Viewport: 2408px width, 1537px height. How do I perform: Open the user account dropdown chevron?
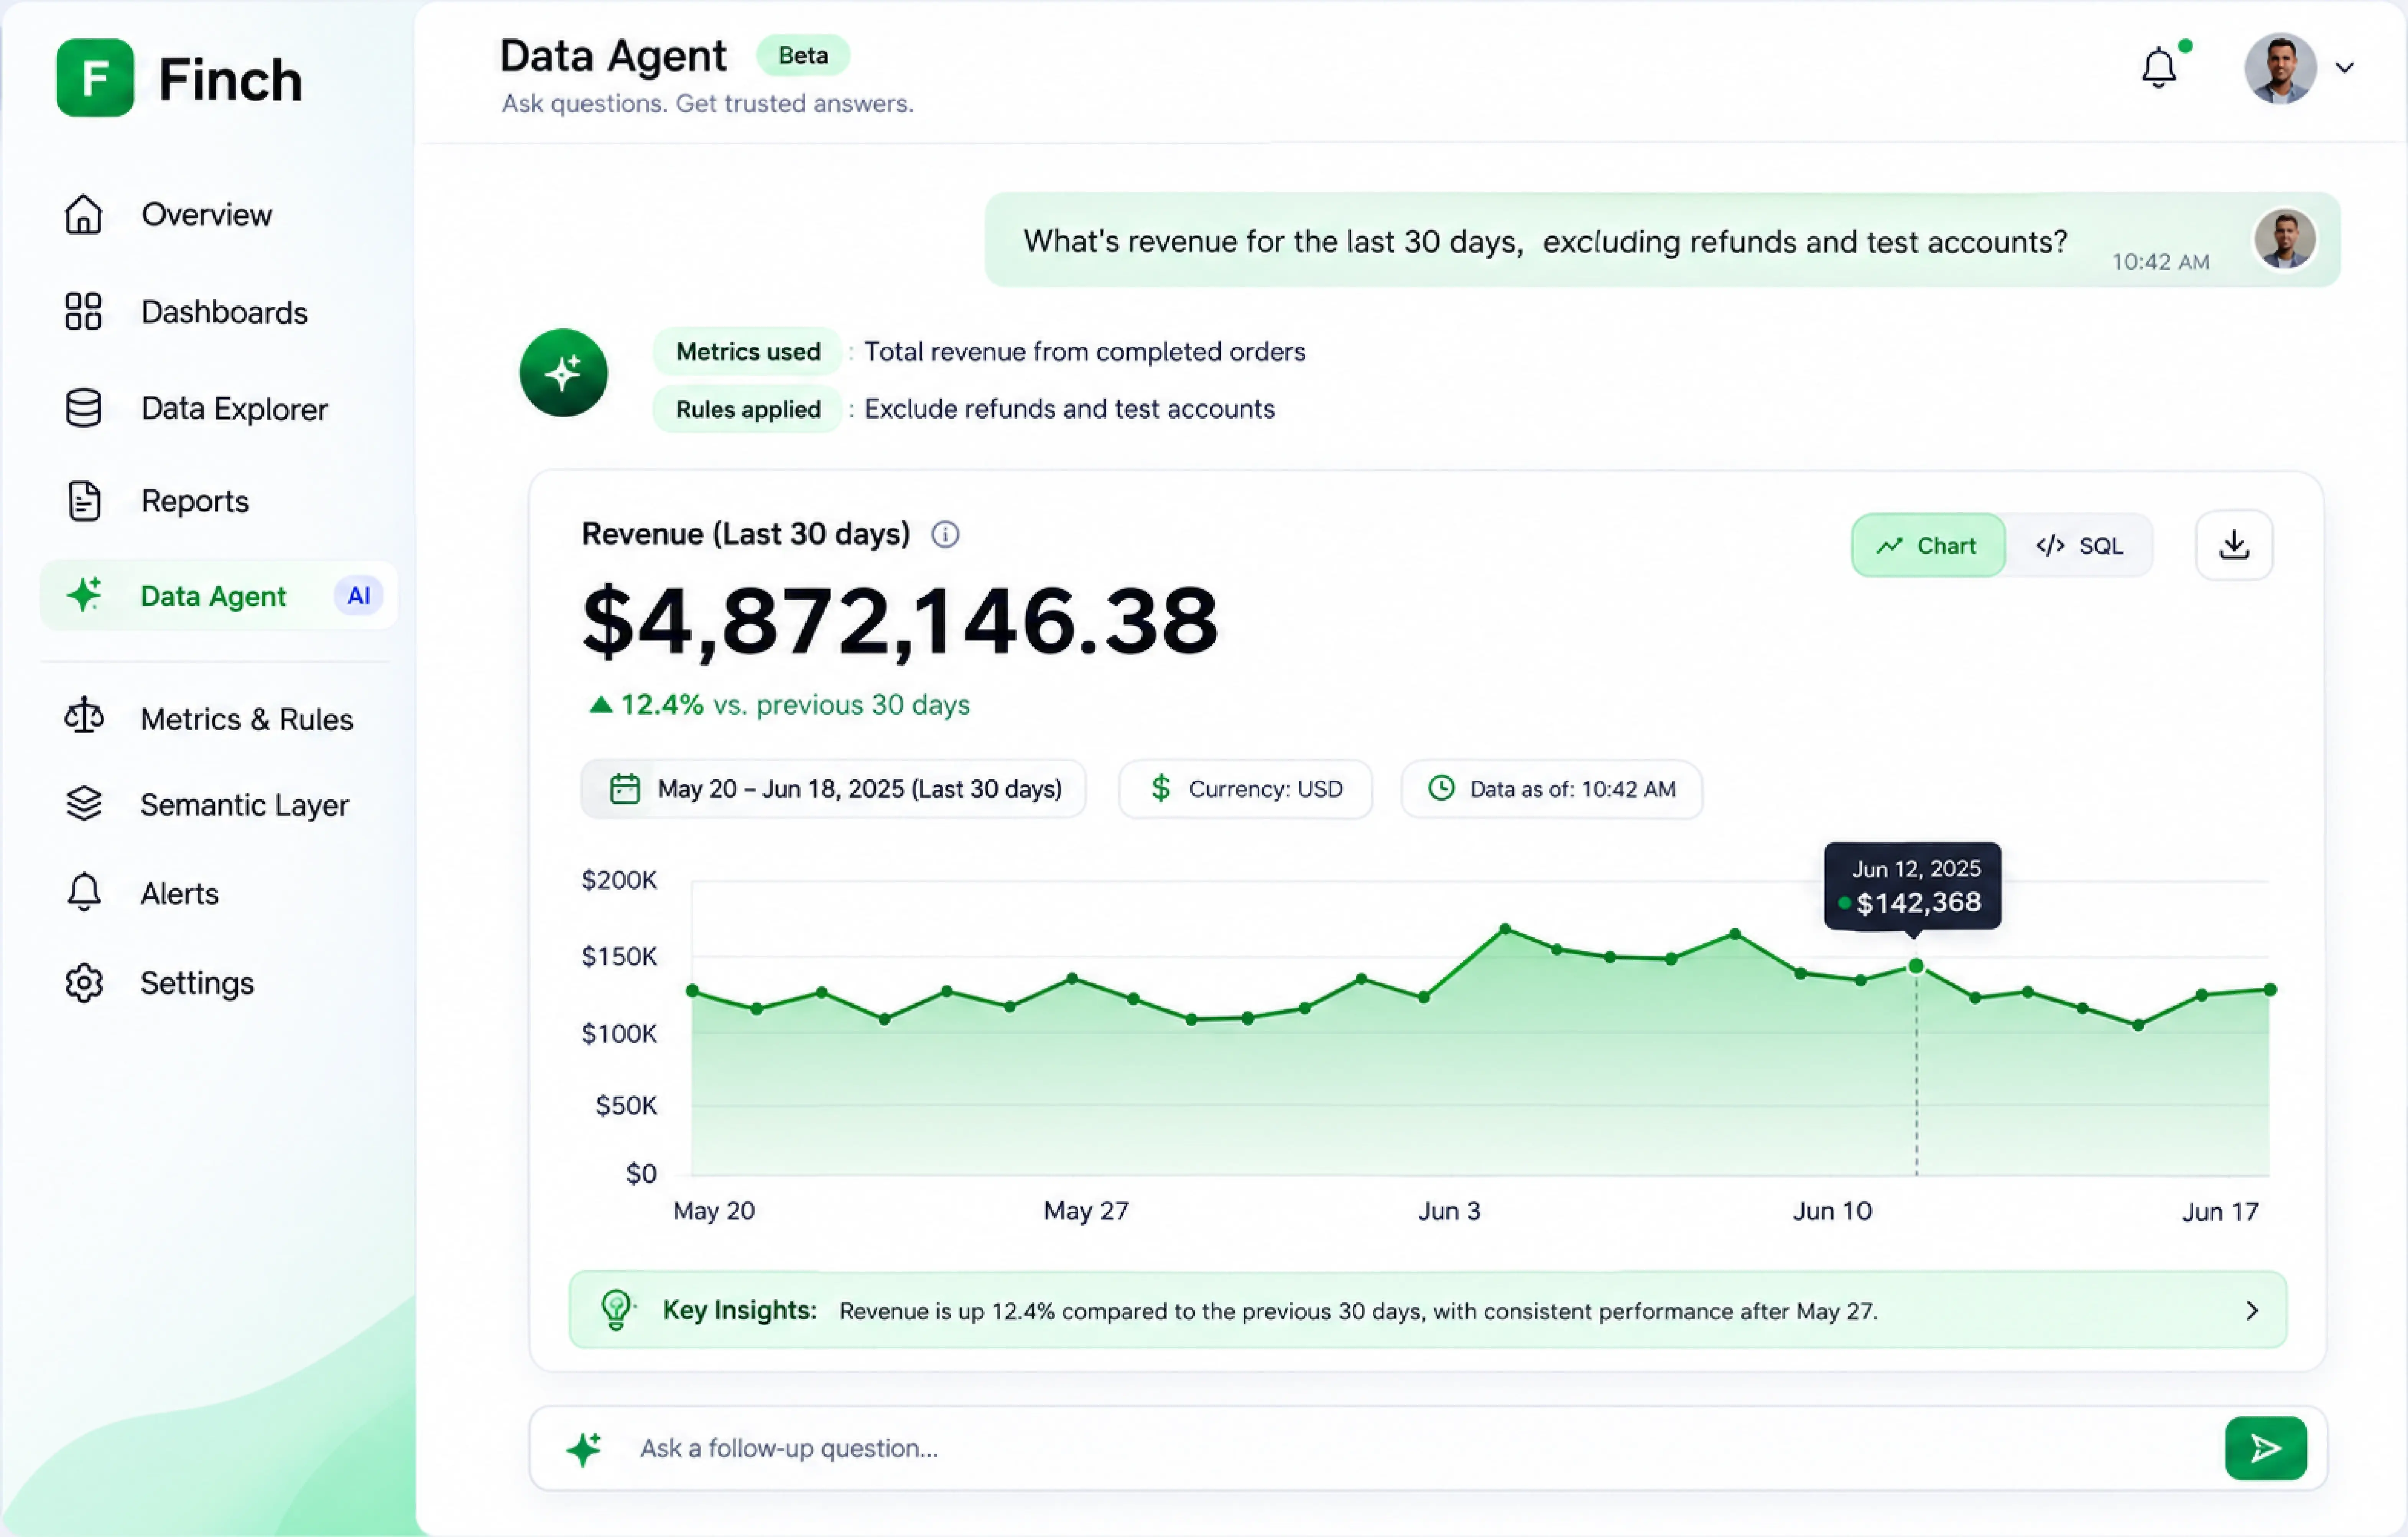point(2345,68)
